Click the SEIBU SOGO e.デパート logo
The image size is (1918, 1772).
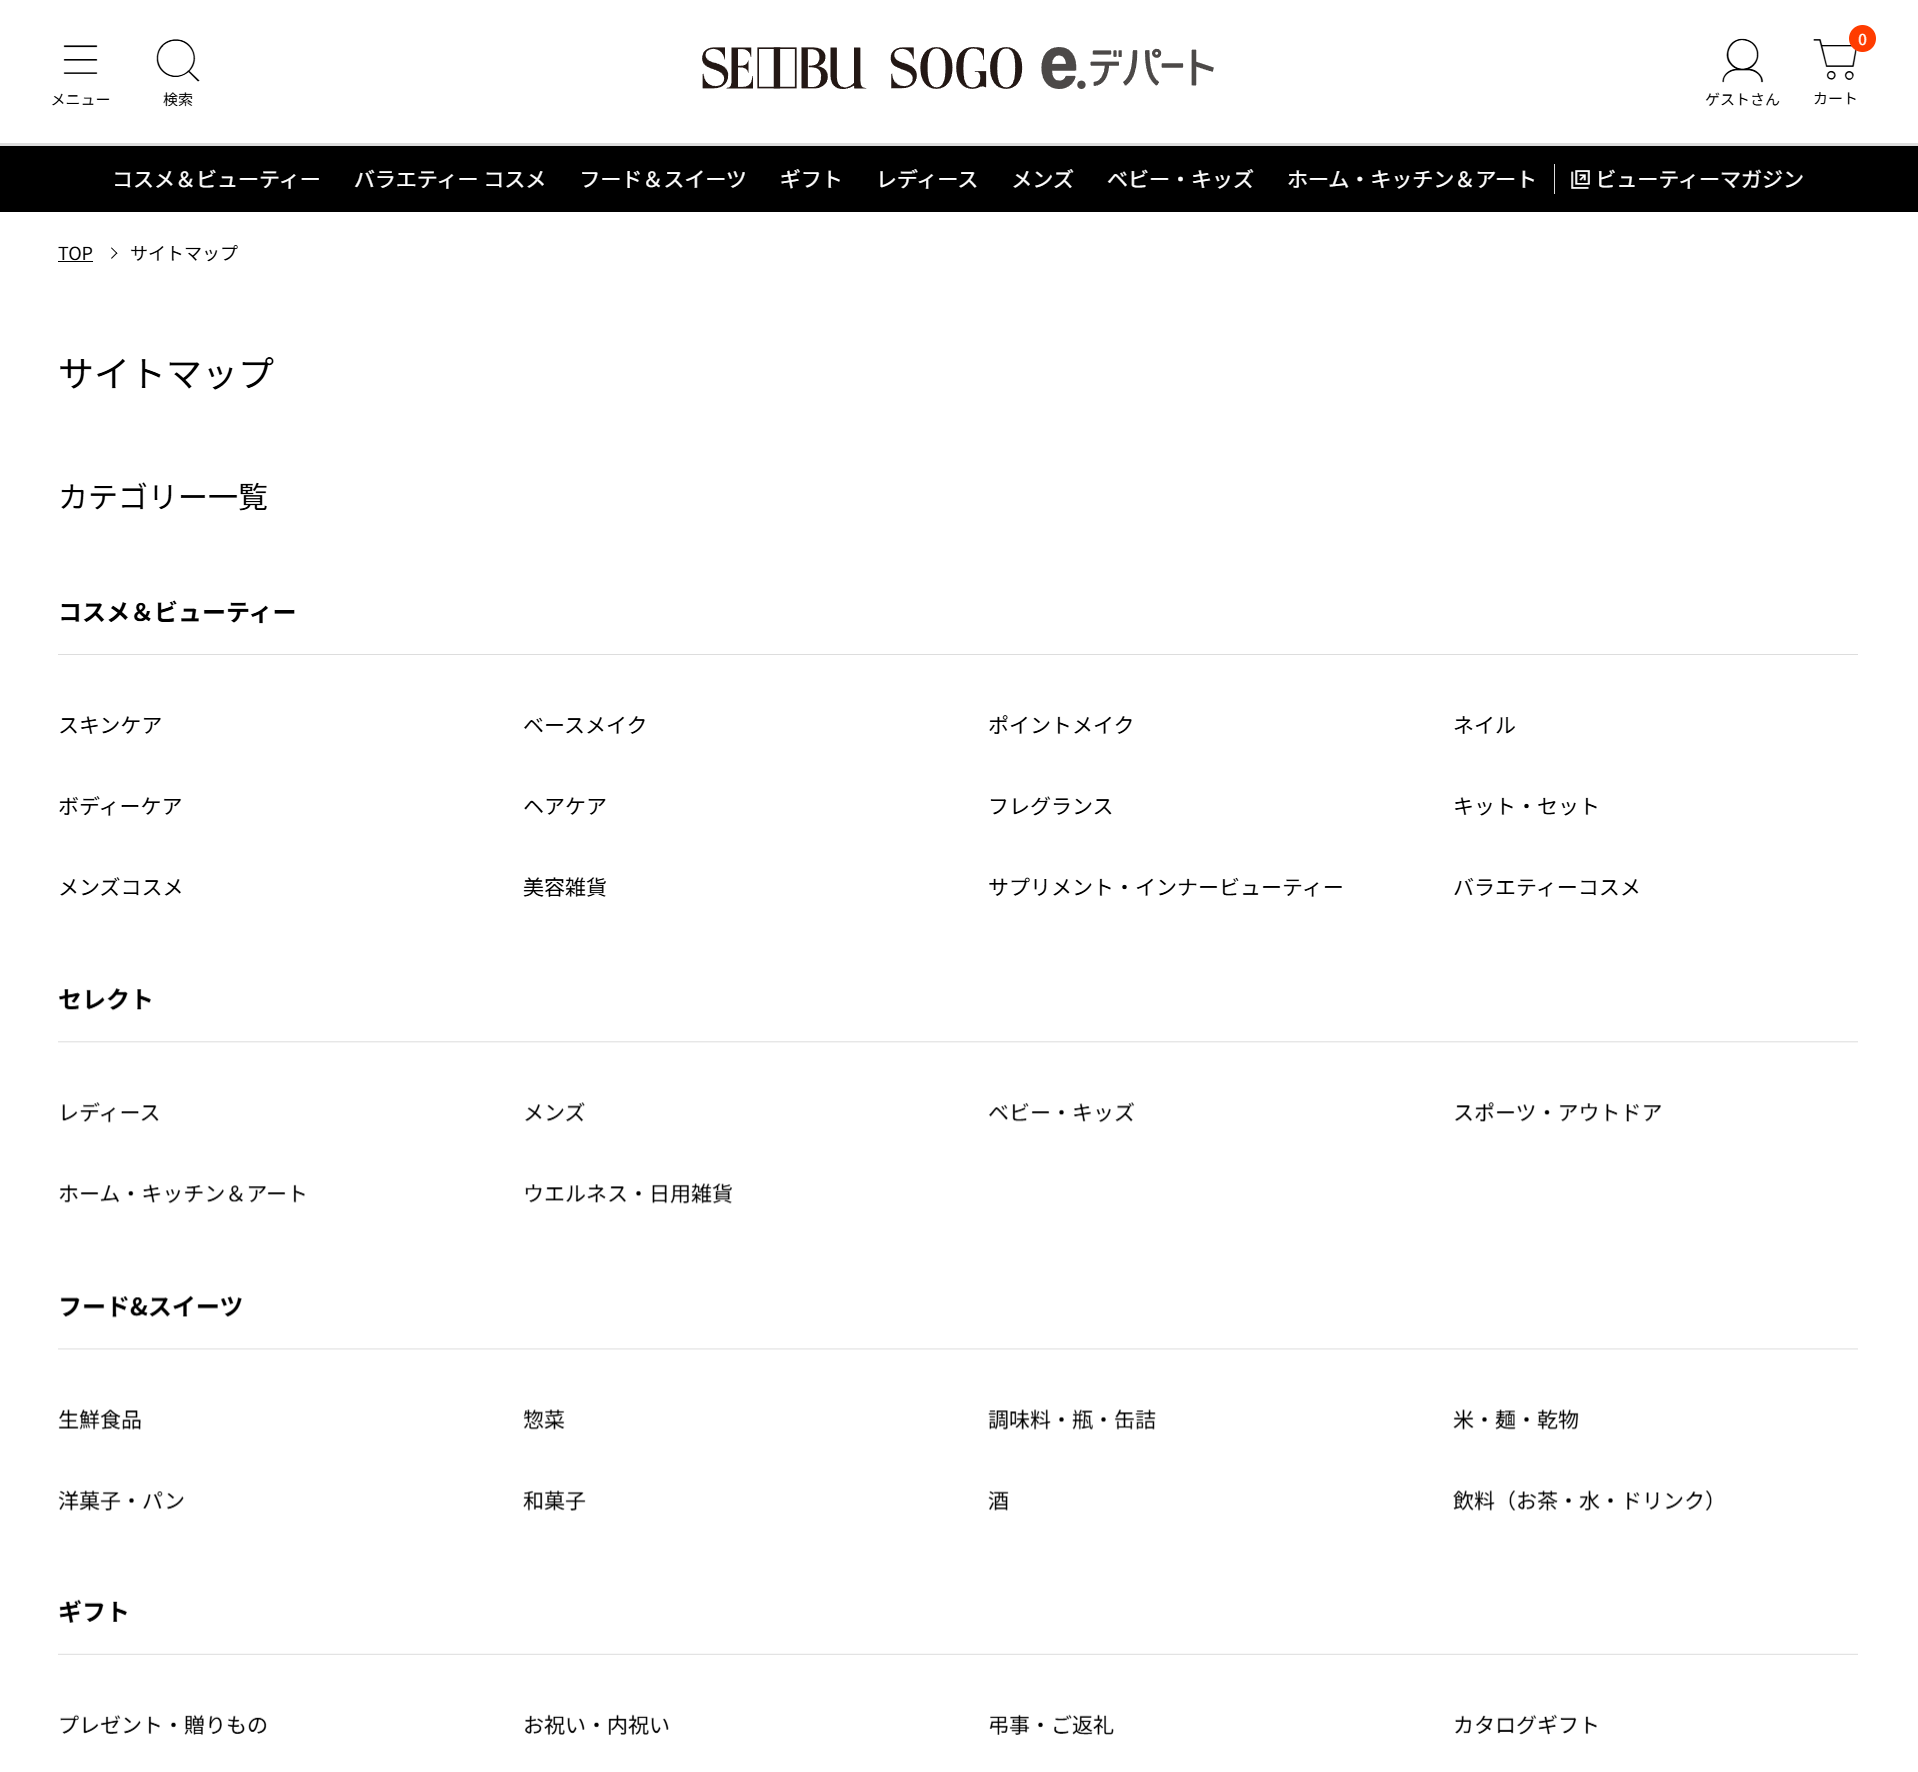pyautogui.click(x=957, y=67)
